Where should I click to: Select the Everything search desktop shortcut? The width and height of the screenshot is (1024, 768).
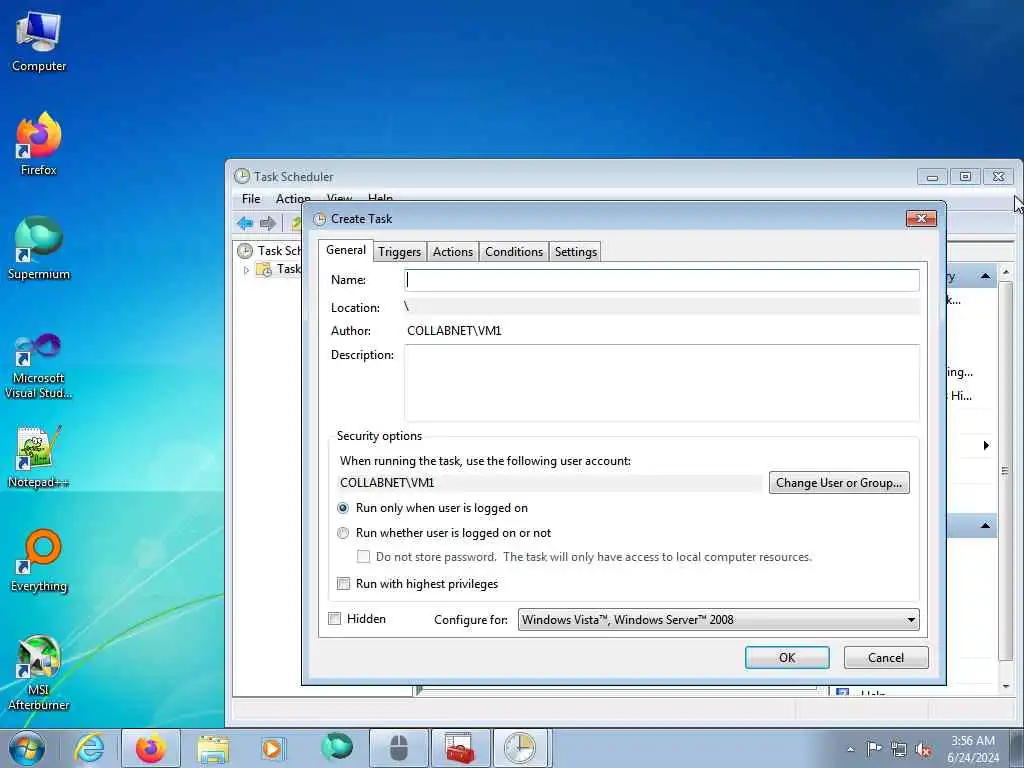coord(39,560)
